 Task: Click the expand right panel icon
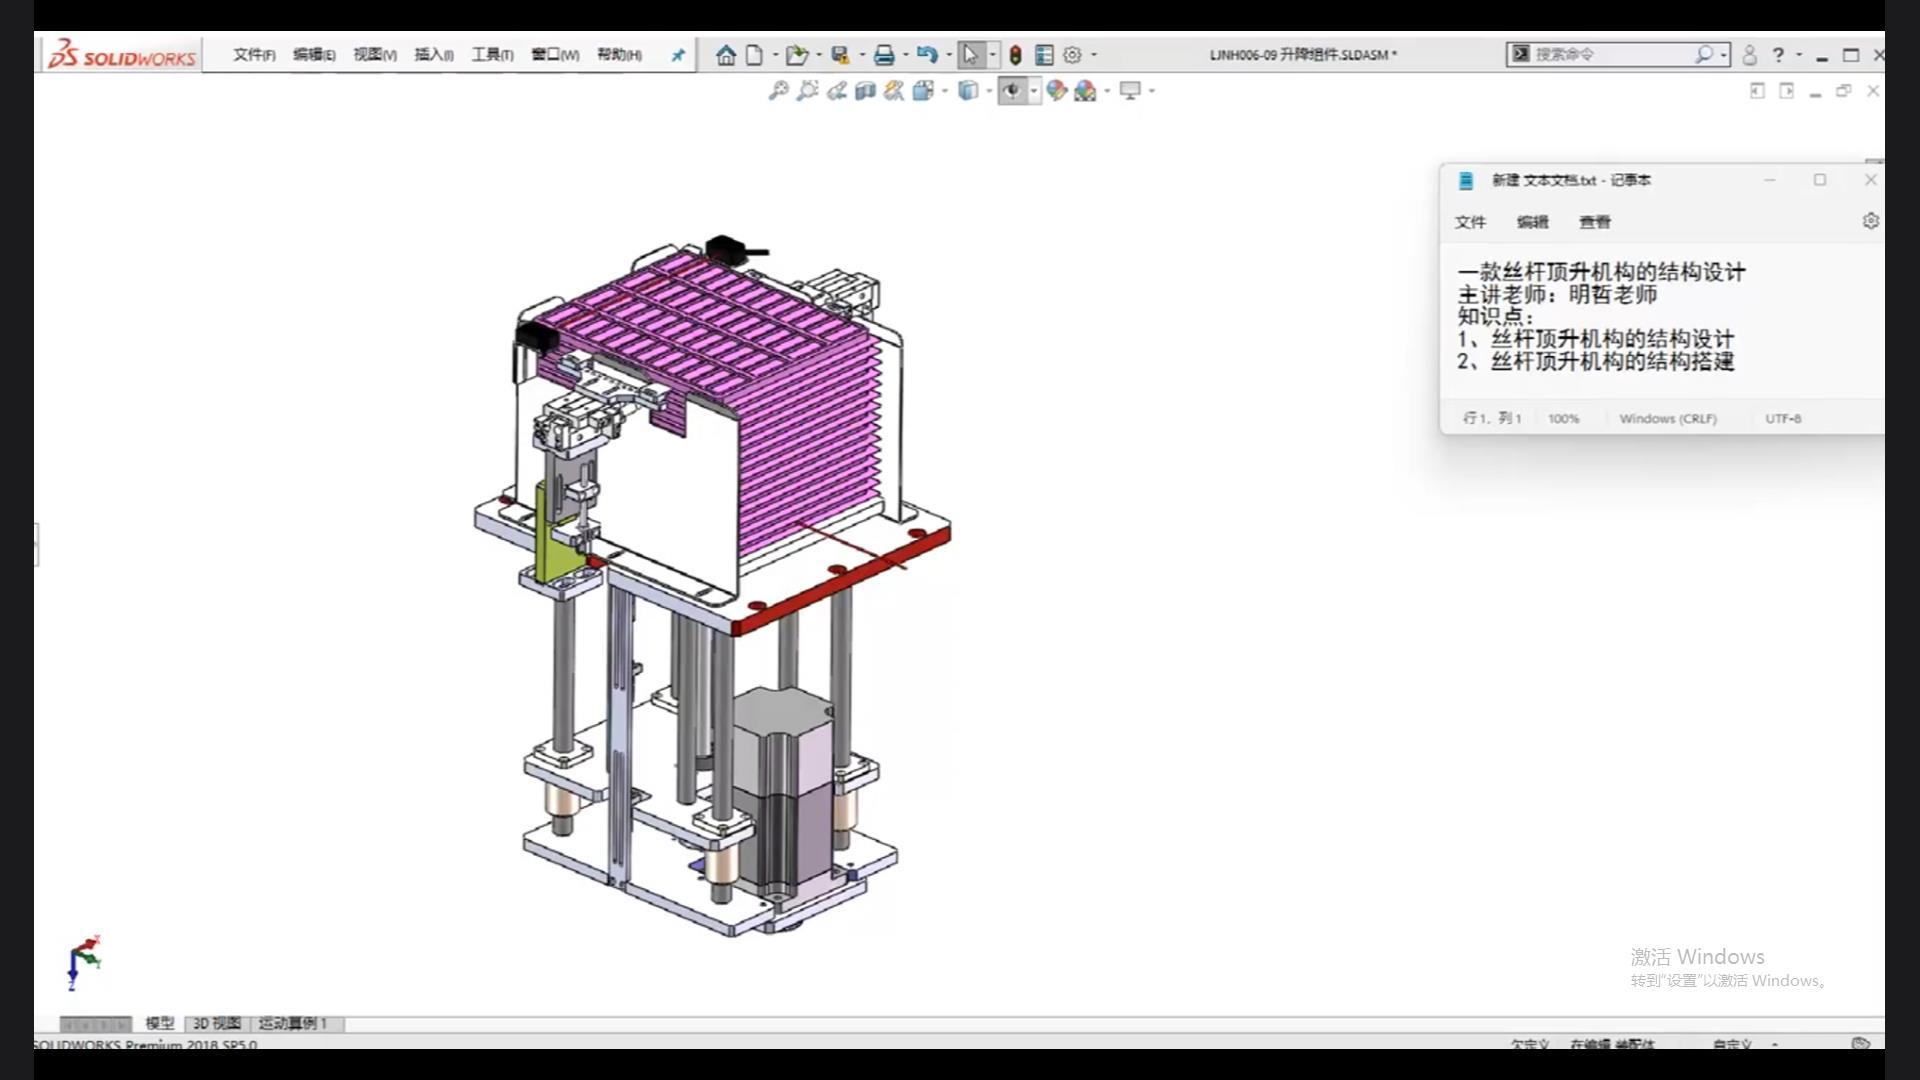click(1786, 91)
